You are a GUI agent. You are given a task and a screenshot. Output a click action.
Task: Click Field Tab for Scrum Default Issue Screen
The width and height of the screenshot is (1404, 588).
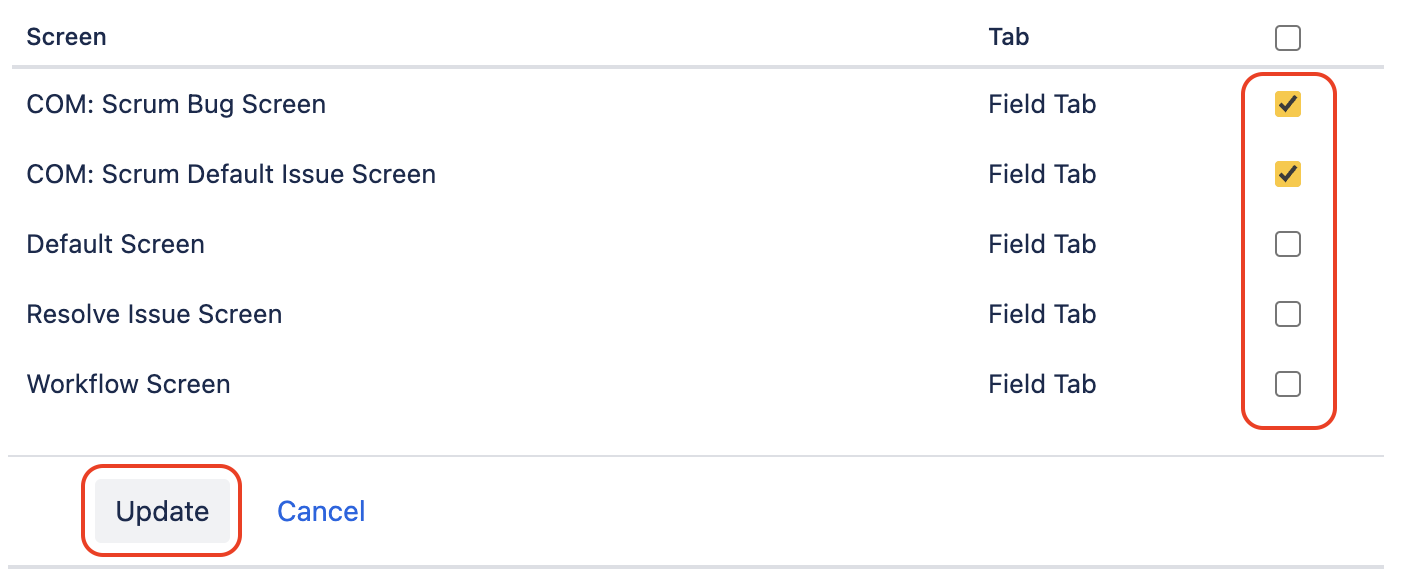1042,174
